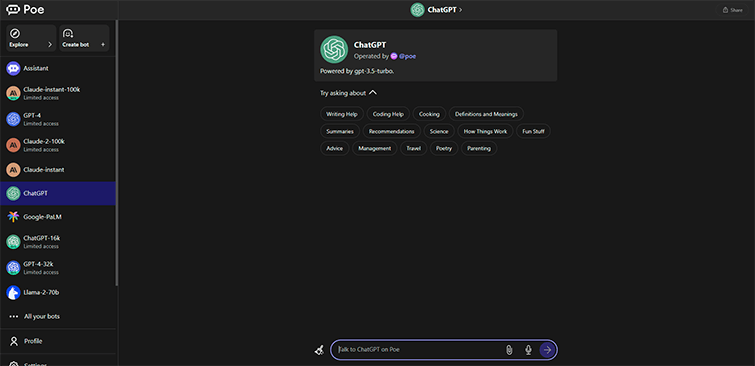Screen dimensions: 755x366
Task: Open the Llama-2-70b chat label
Action: 41,292
